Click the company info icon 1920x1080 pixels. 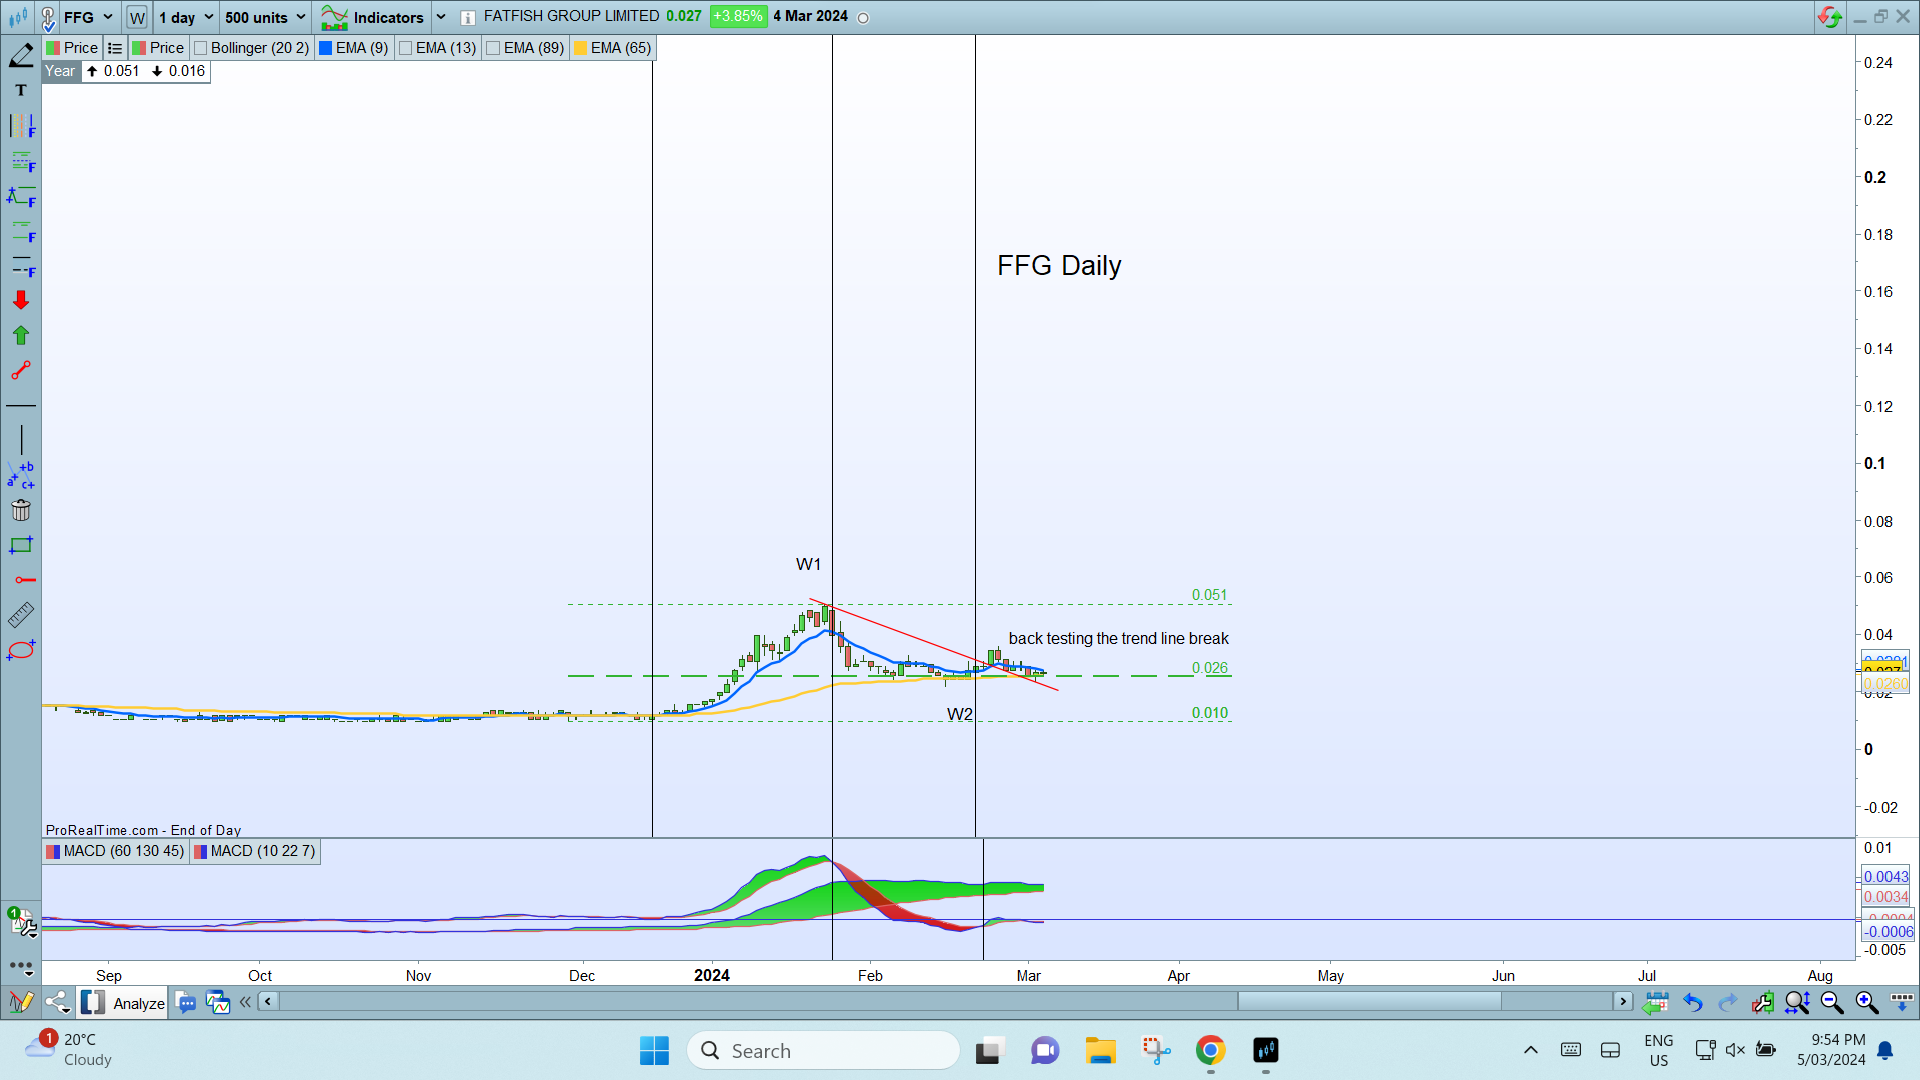coord(467,17)
